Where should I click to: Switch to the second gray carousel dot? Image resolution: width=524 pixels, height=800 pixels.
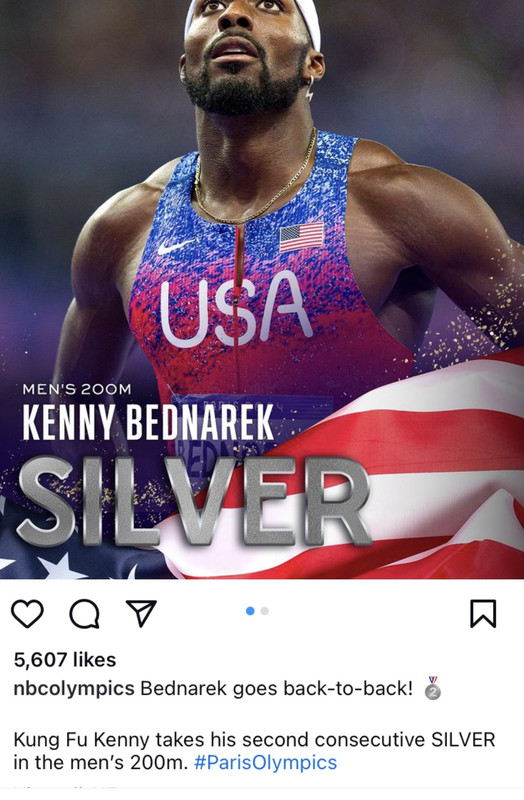[x=264, y=611]
